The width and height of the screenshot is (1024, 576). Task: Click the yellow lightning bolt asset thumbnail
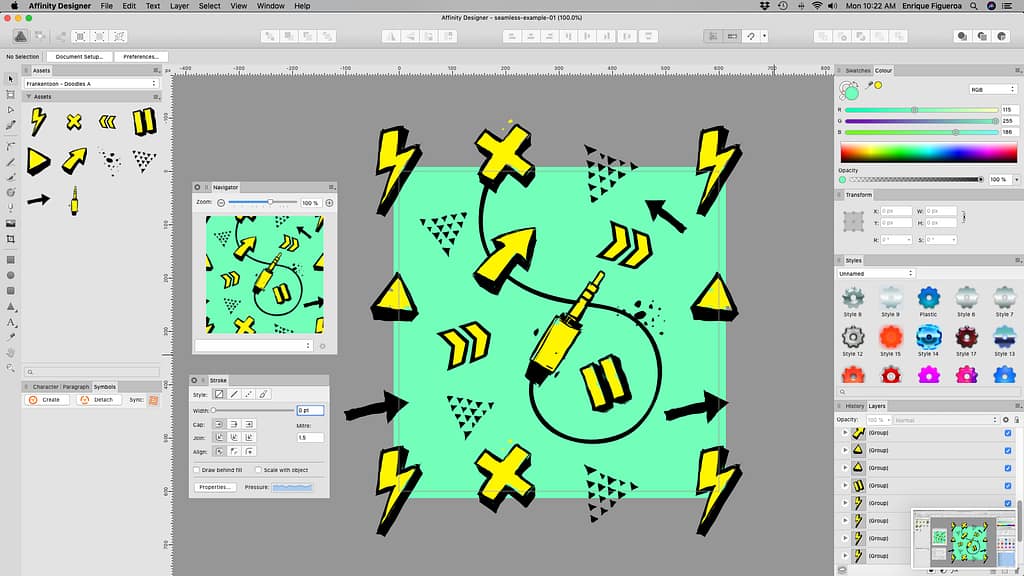coord(37,122)
